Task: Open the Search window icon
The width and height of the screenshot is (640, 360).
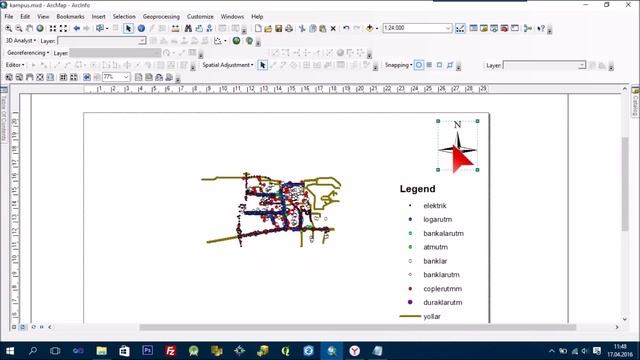Action: coord(494,29)
